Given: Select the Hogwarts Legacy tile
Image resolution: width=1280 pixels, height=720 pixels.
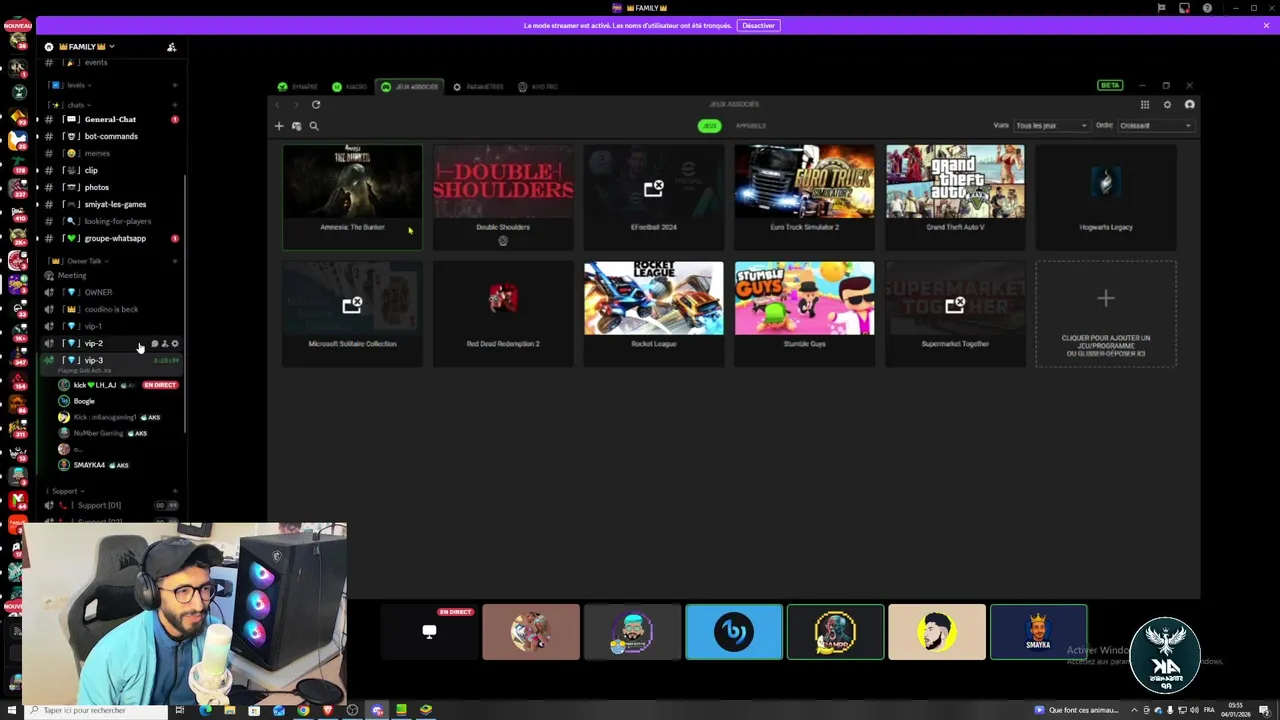Looking at the screenshot, I should [1106, 196].
